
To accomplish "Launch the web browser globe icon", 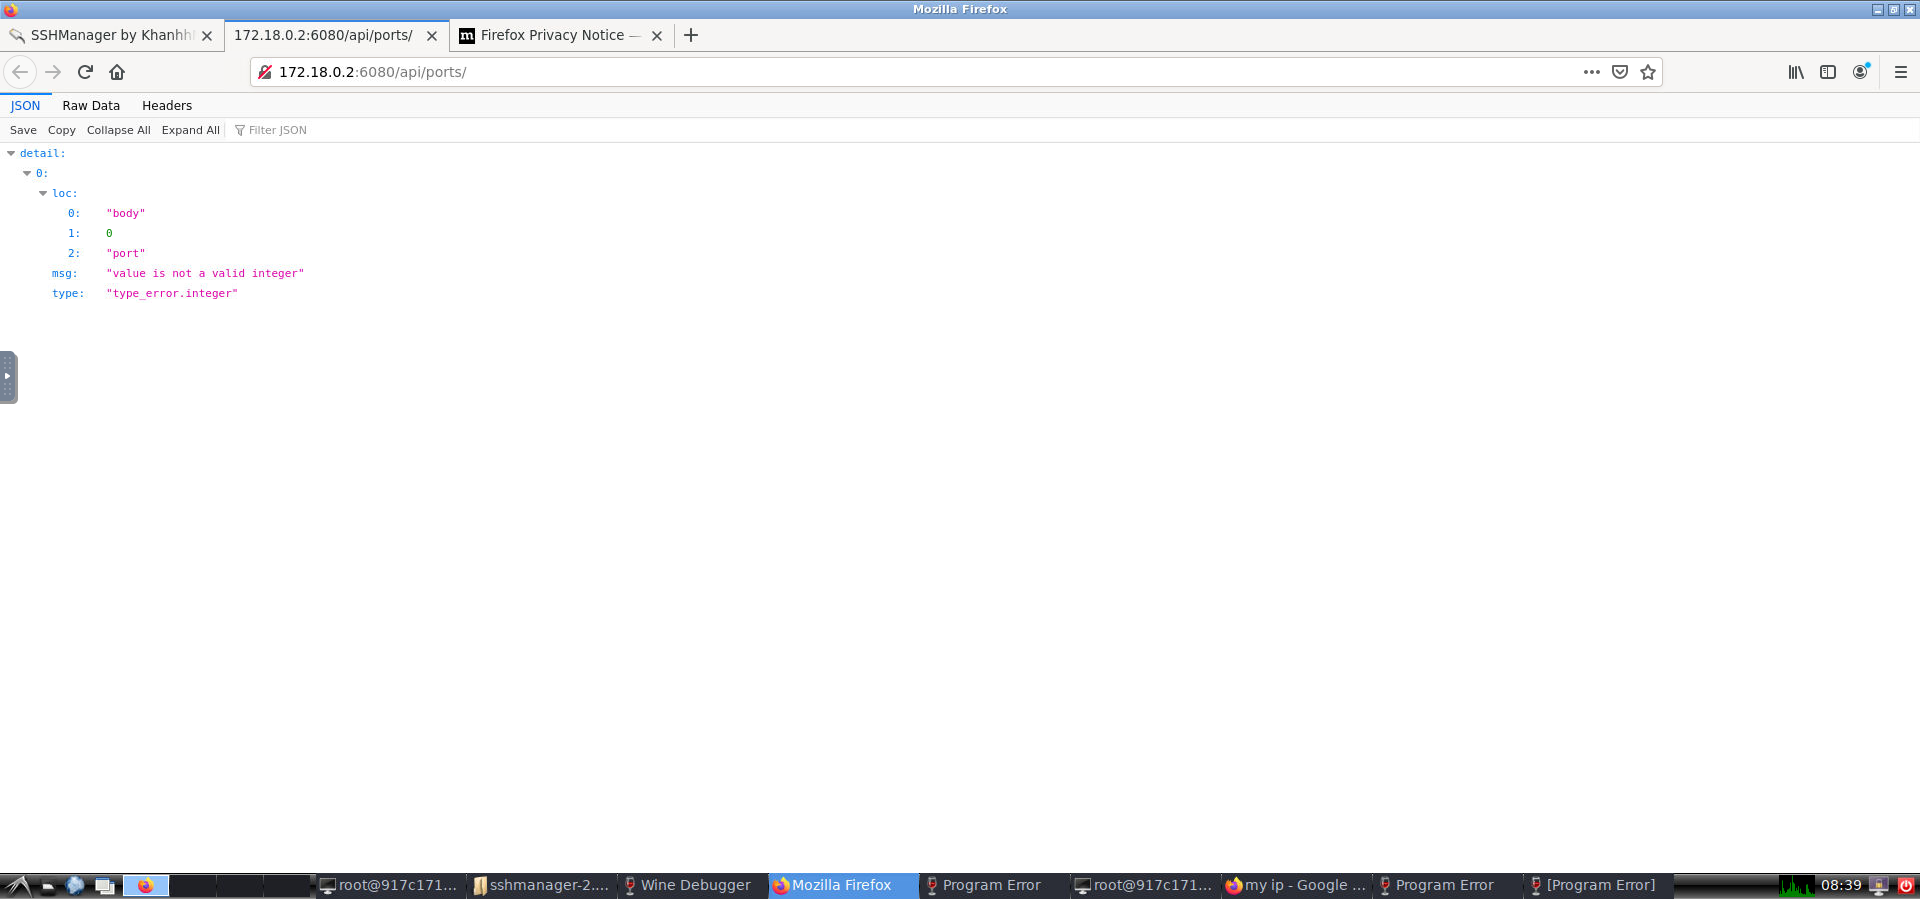I will (x=75, y=885).
